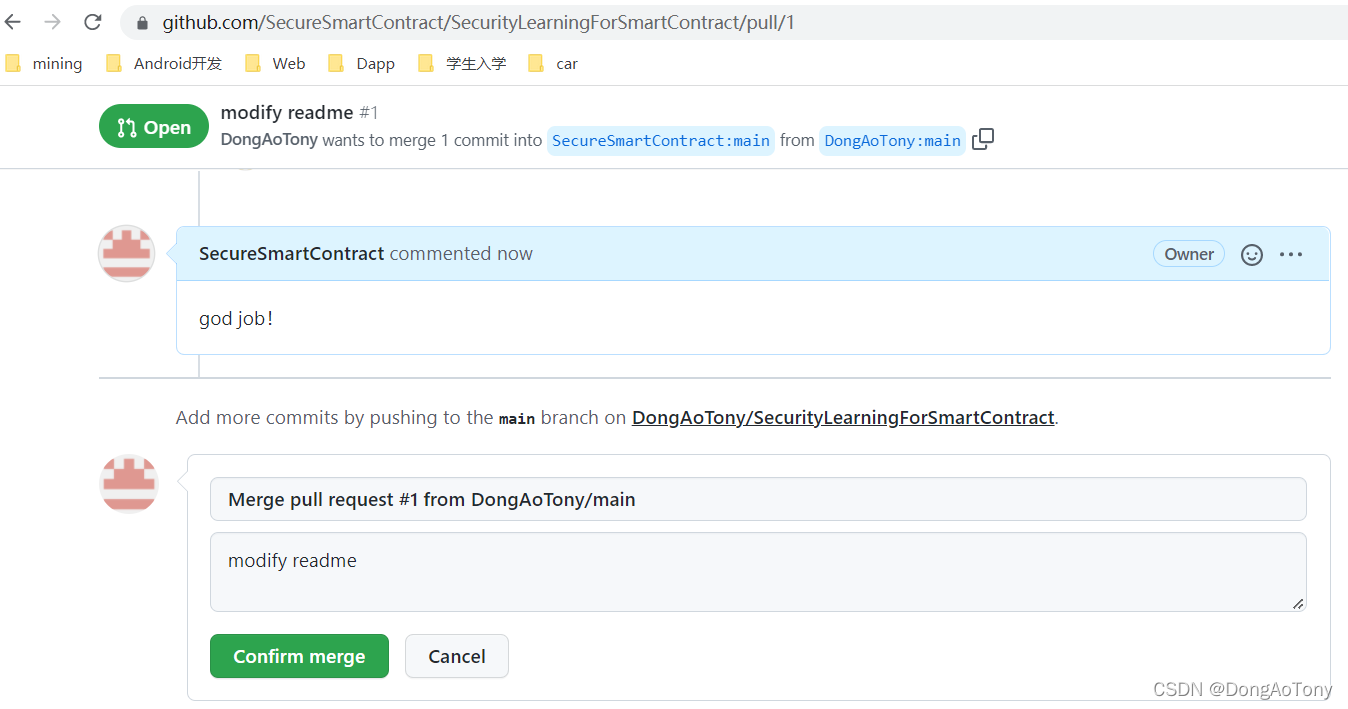
Task: Open the mining bookmark folder
Action: pyautogui.click(x=44, y=63)
